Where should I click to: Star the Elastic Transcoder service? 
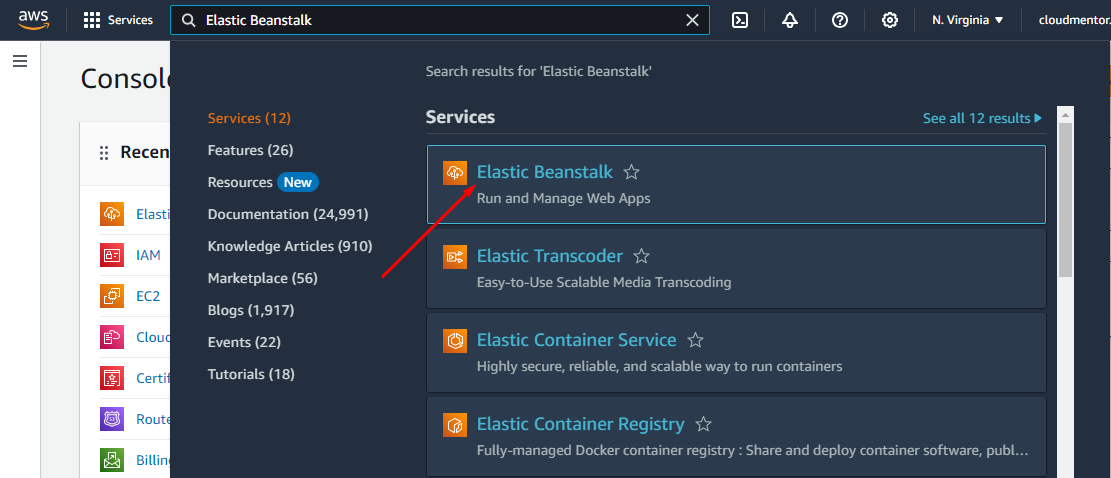pyautogui.click(x=642, y=257)
